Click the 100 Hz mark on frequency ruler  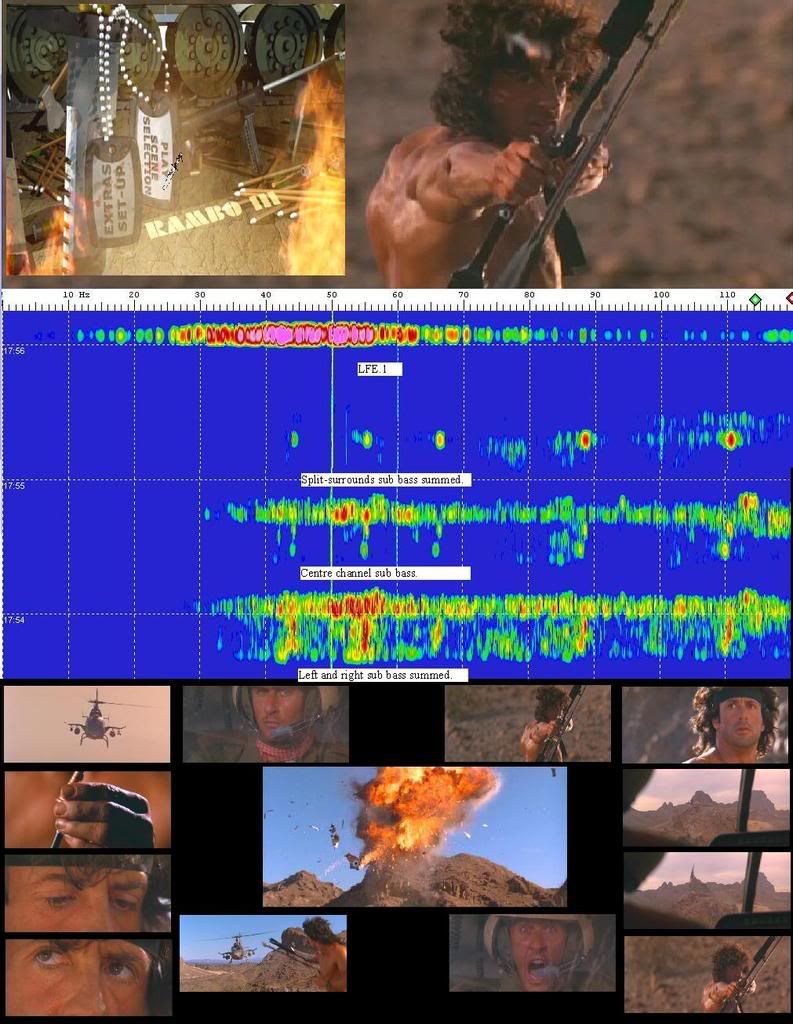(x=661, y=295)
